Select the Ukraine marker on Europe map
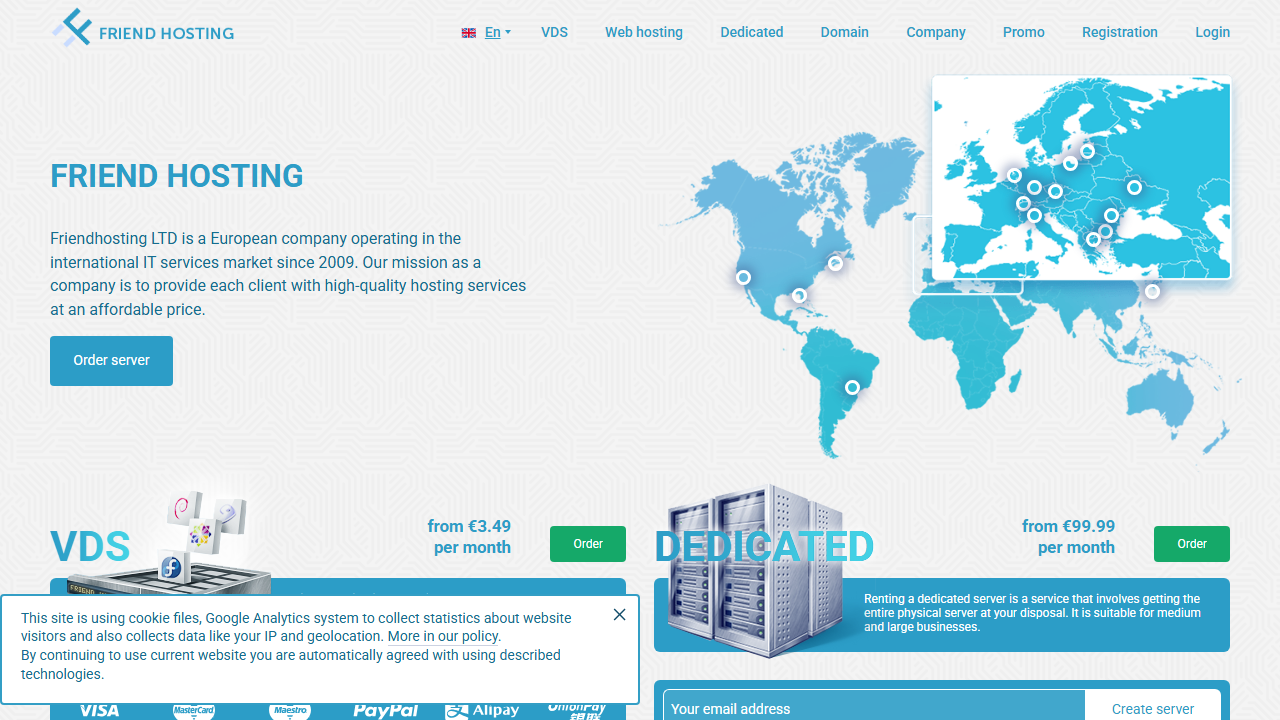 [x=1134, y=187]
